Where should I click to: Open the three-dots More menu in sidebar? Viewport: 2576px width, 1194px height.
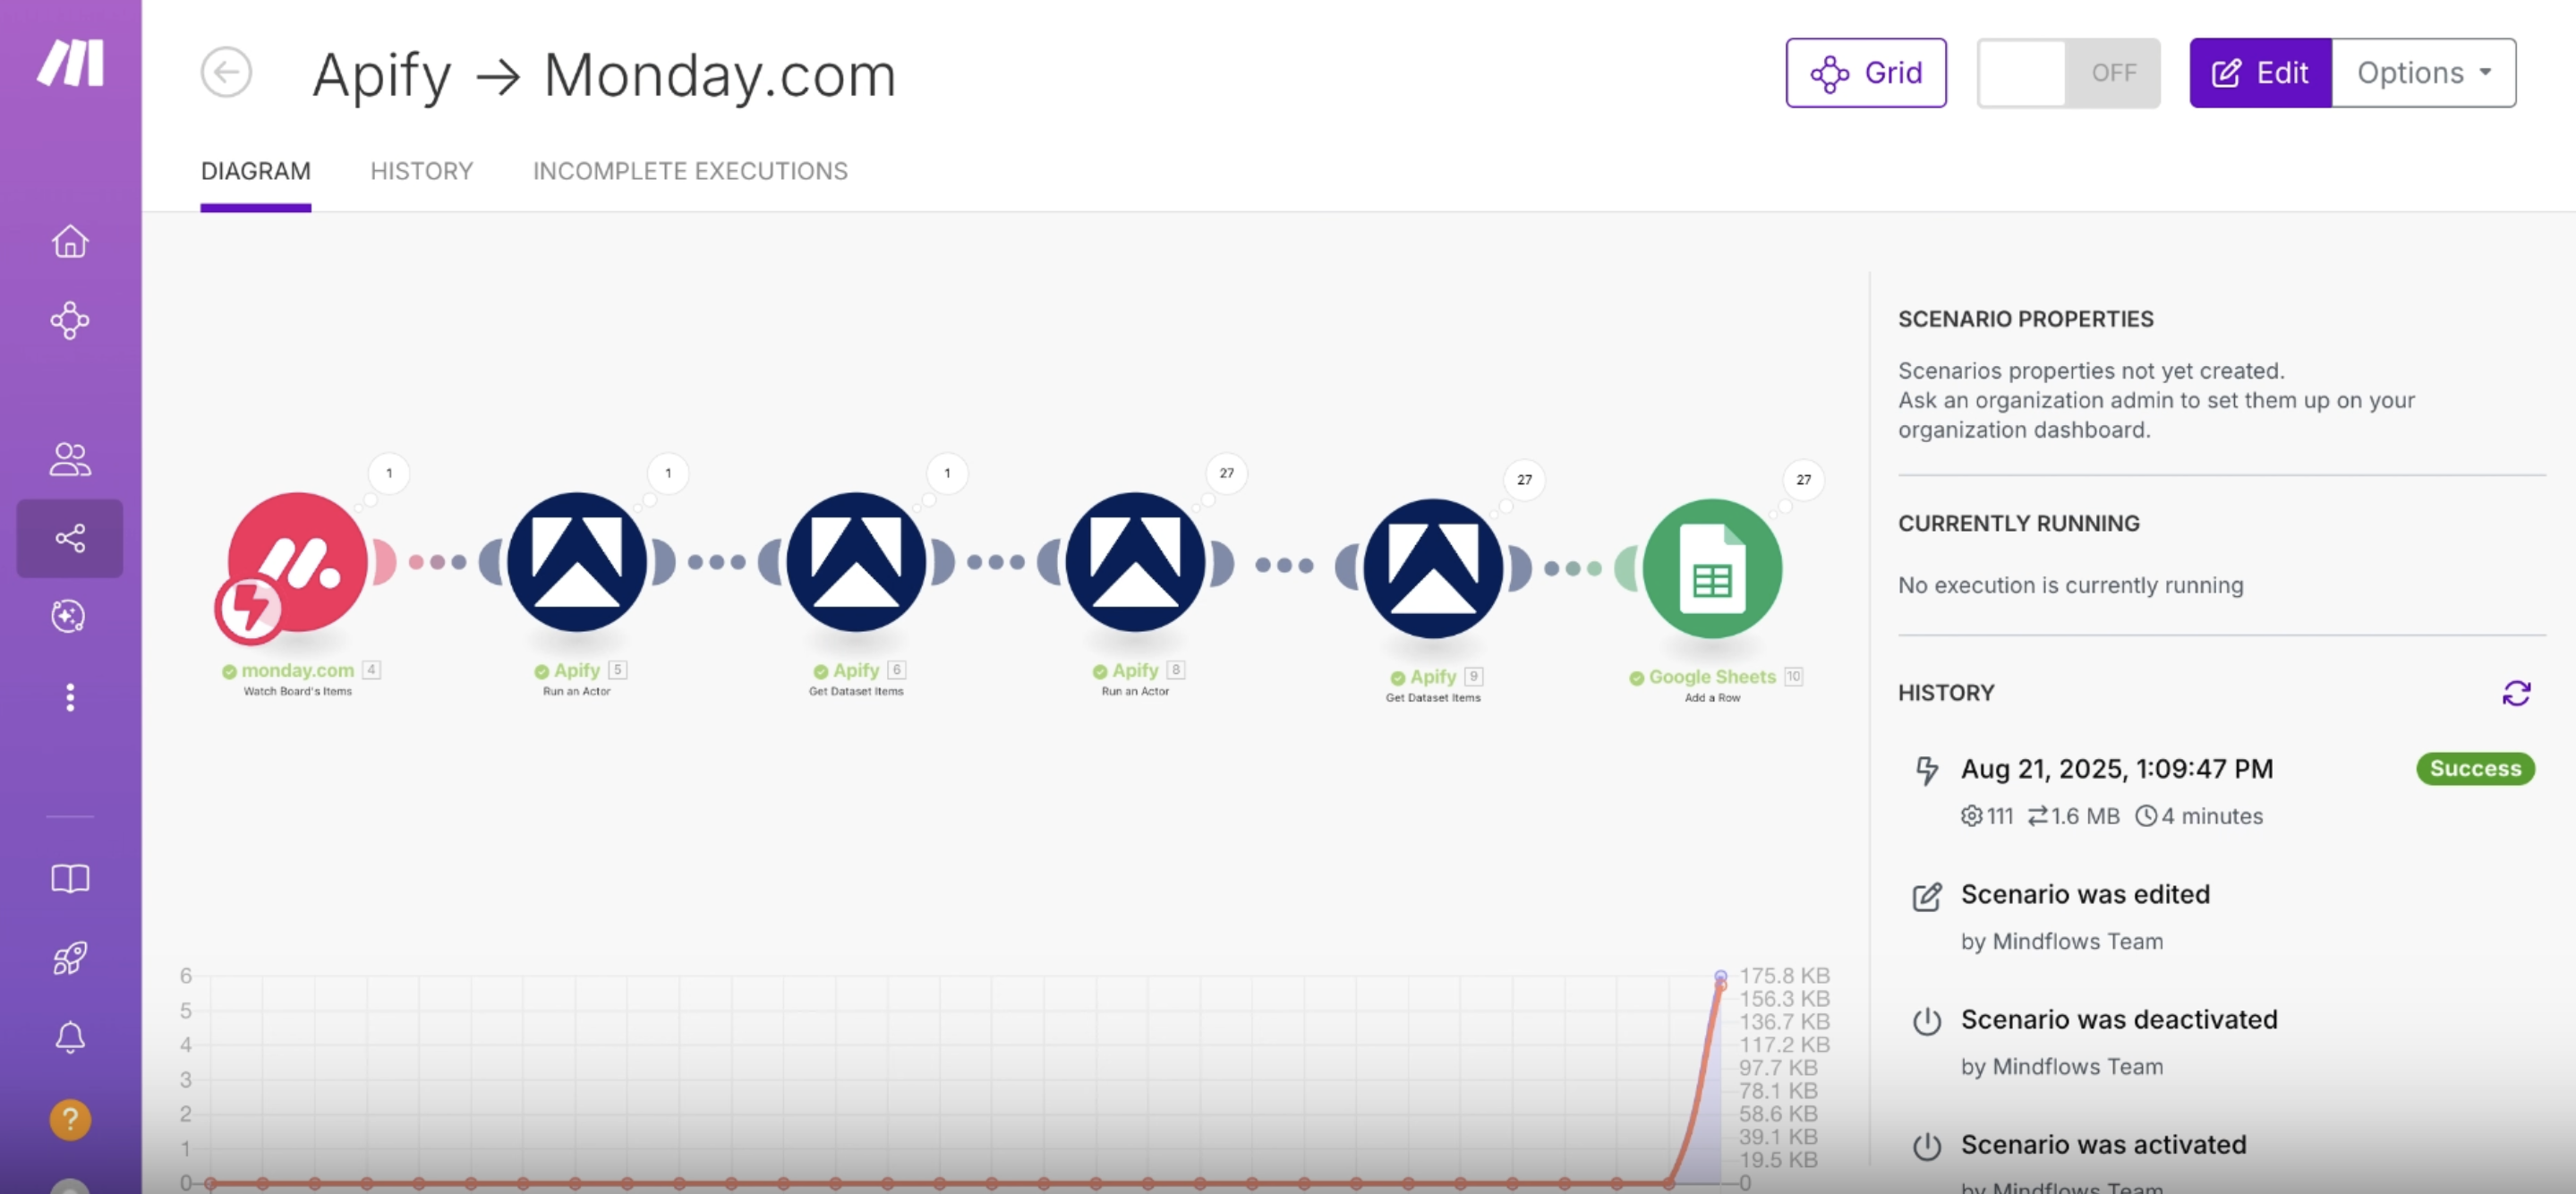point(70,697)
